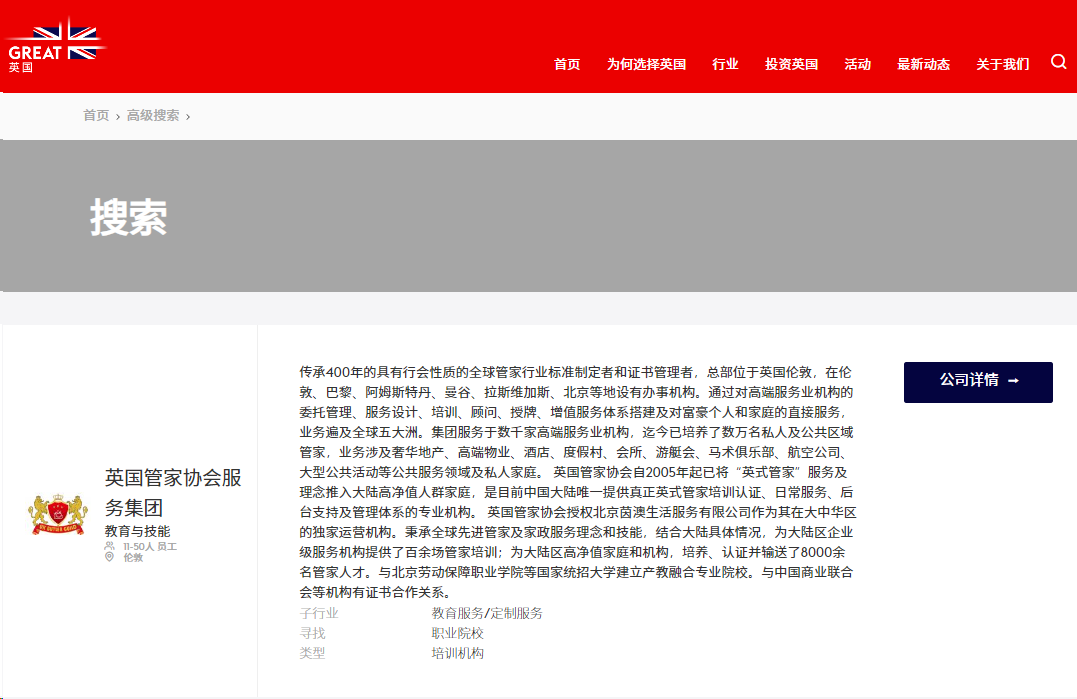Select the 教育服务/定制服务 sub-industry value

(487, 613)
